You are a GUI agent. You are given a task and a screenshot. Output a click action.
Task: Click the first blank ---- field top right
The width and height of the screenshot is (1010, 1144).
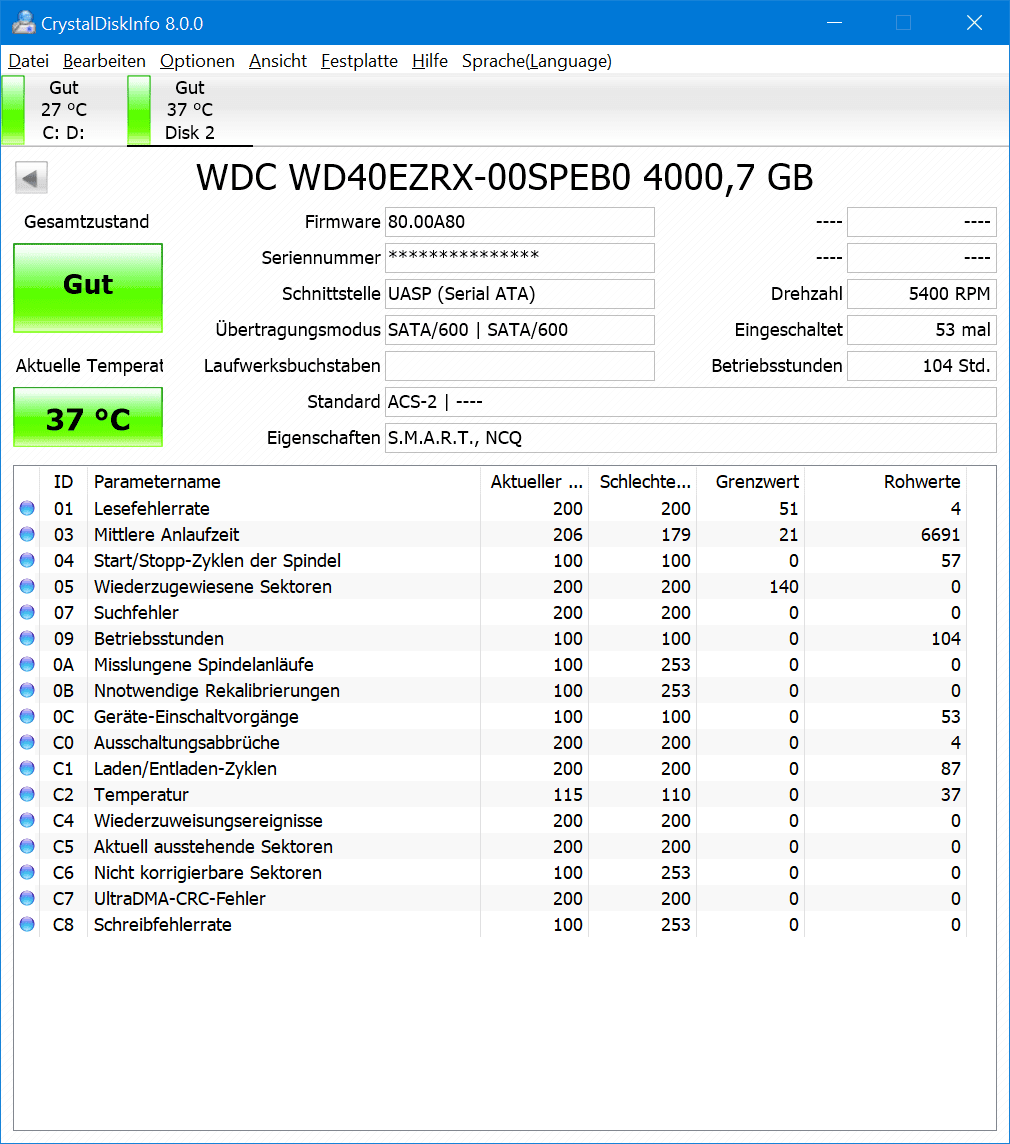(x=922, y=222)
